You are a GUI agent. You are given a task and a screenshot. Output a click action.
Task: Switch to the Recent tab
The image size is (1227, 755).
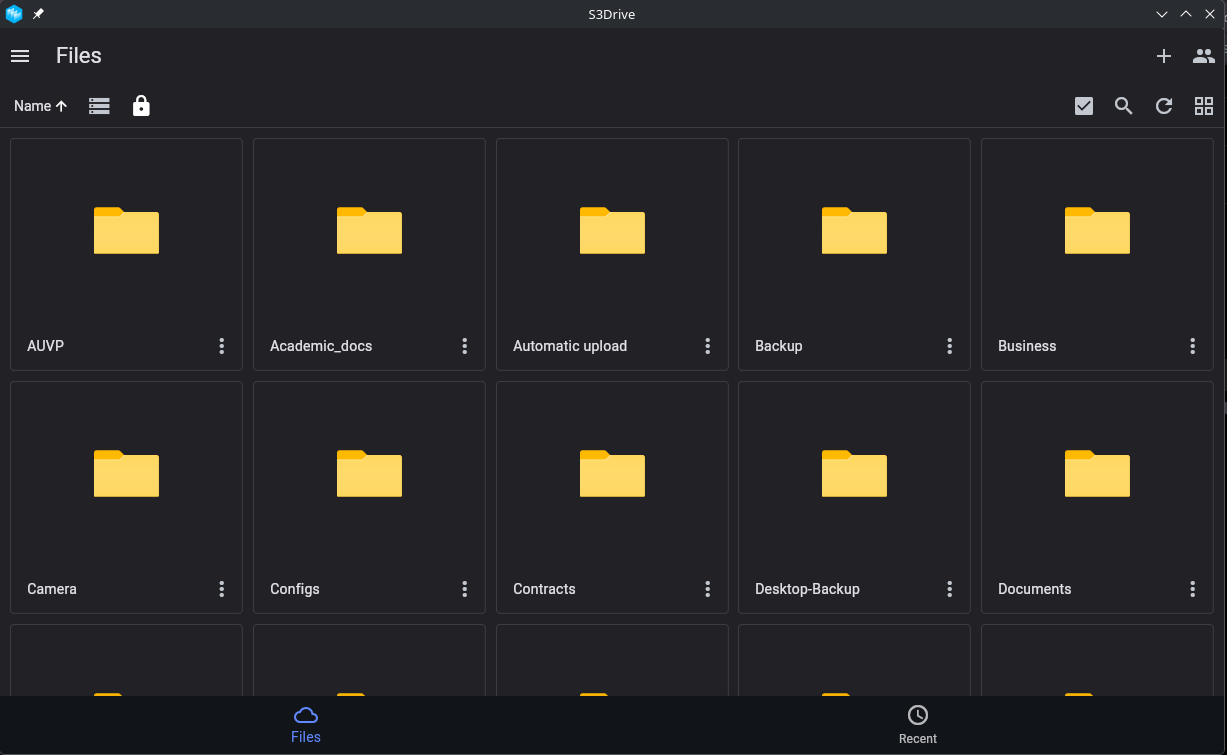[917, 724]
